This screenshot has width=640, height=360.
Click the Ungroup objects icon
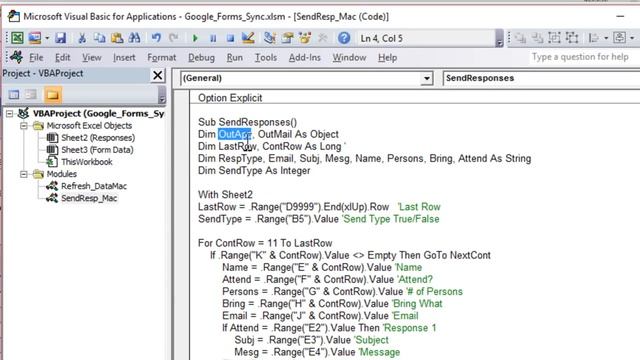click(572, 38)
